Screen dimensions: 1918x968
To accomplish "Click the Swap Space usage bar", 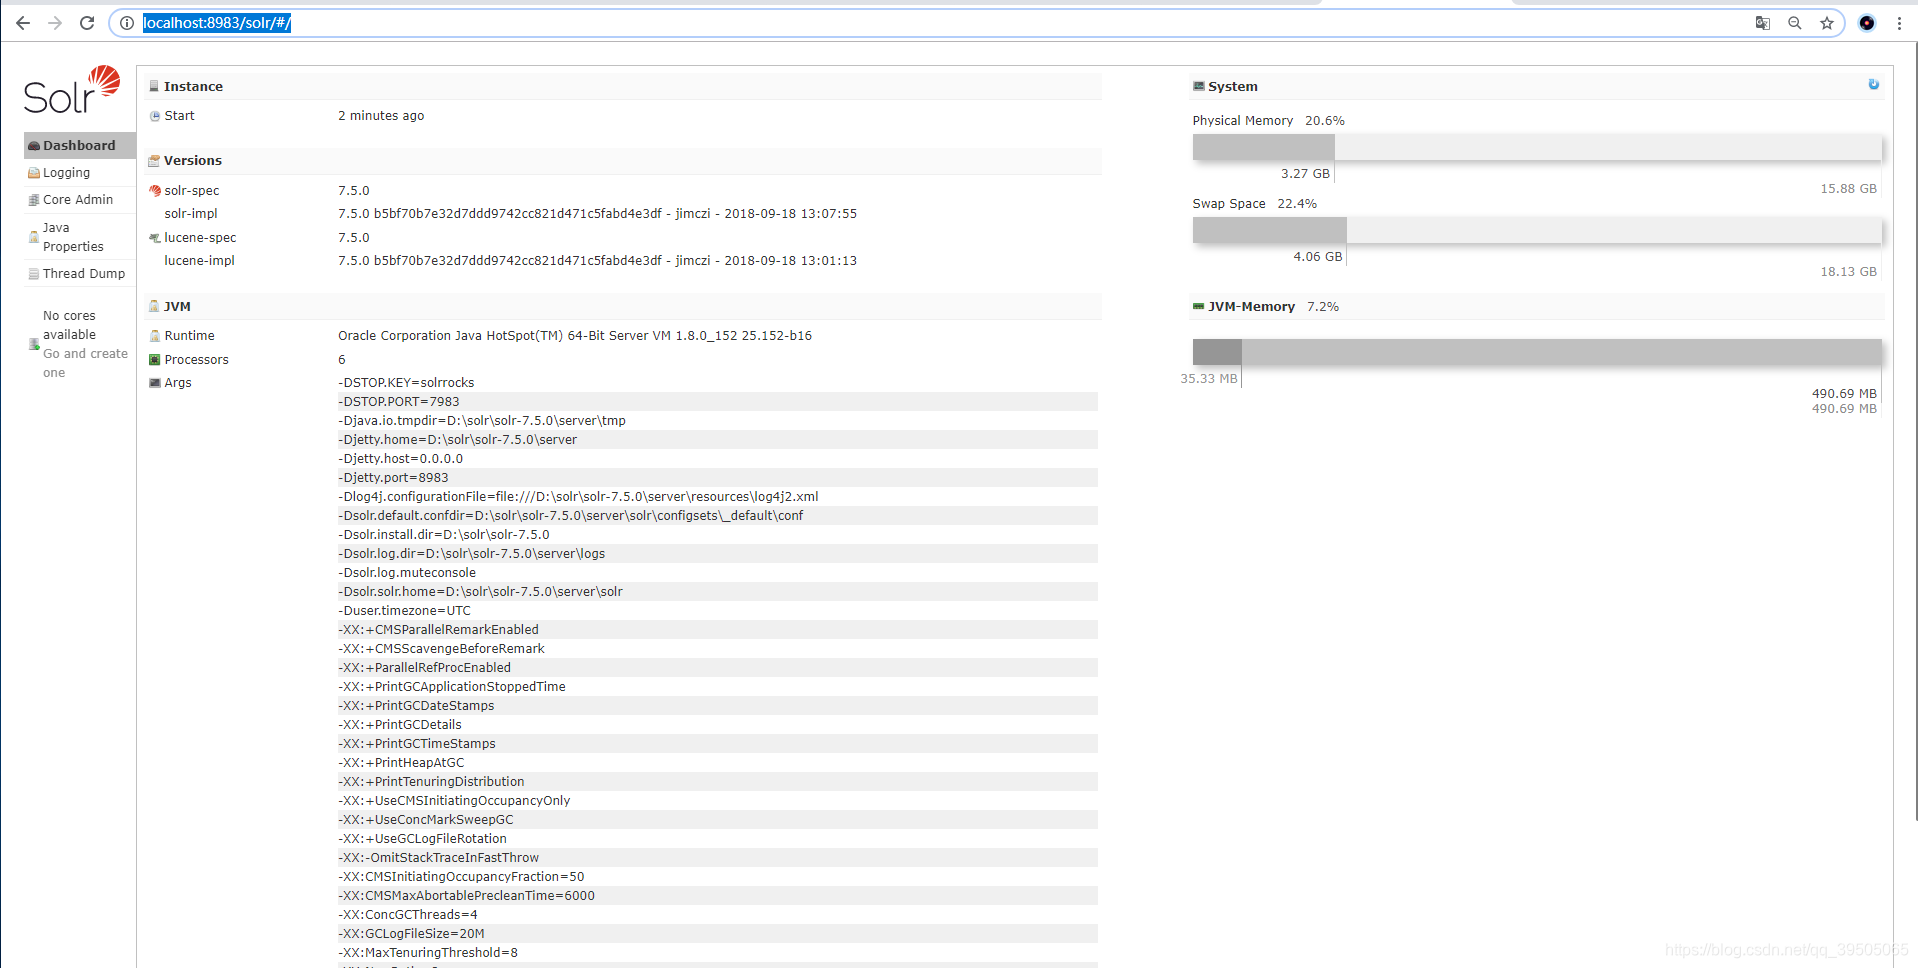I will pyautogui.click(x=1537, y=230).
